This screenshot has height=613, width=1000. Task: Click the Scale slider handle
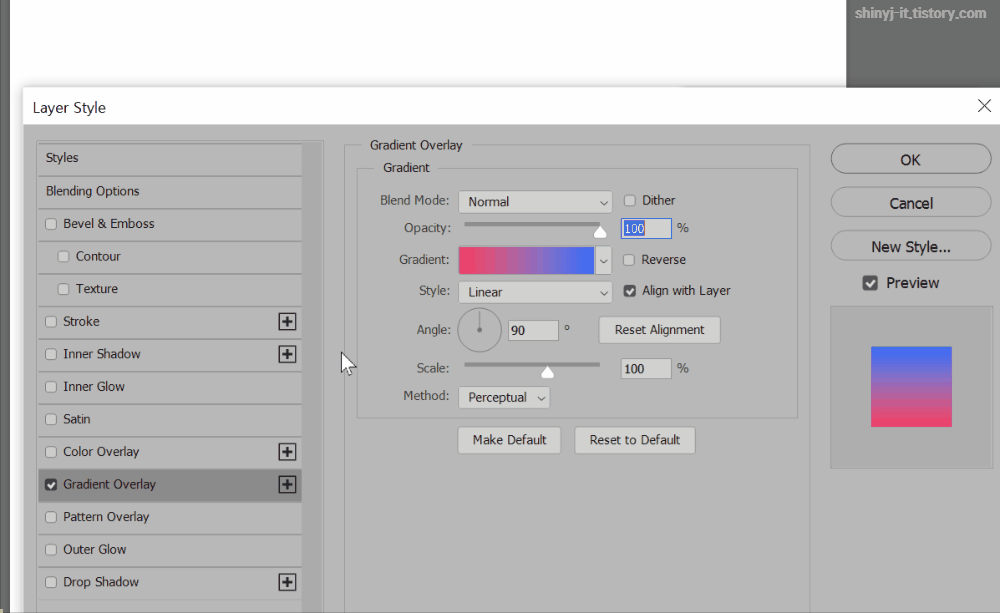tap(547, 371)
